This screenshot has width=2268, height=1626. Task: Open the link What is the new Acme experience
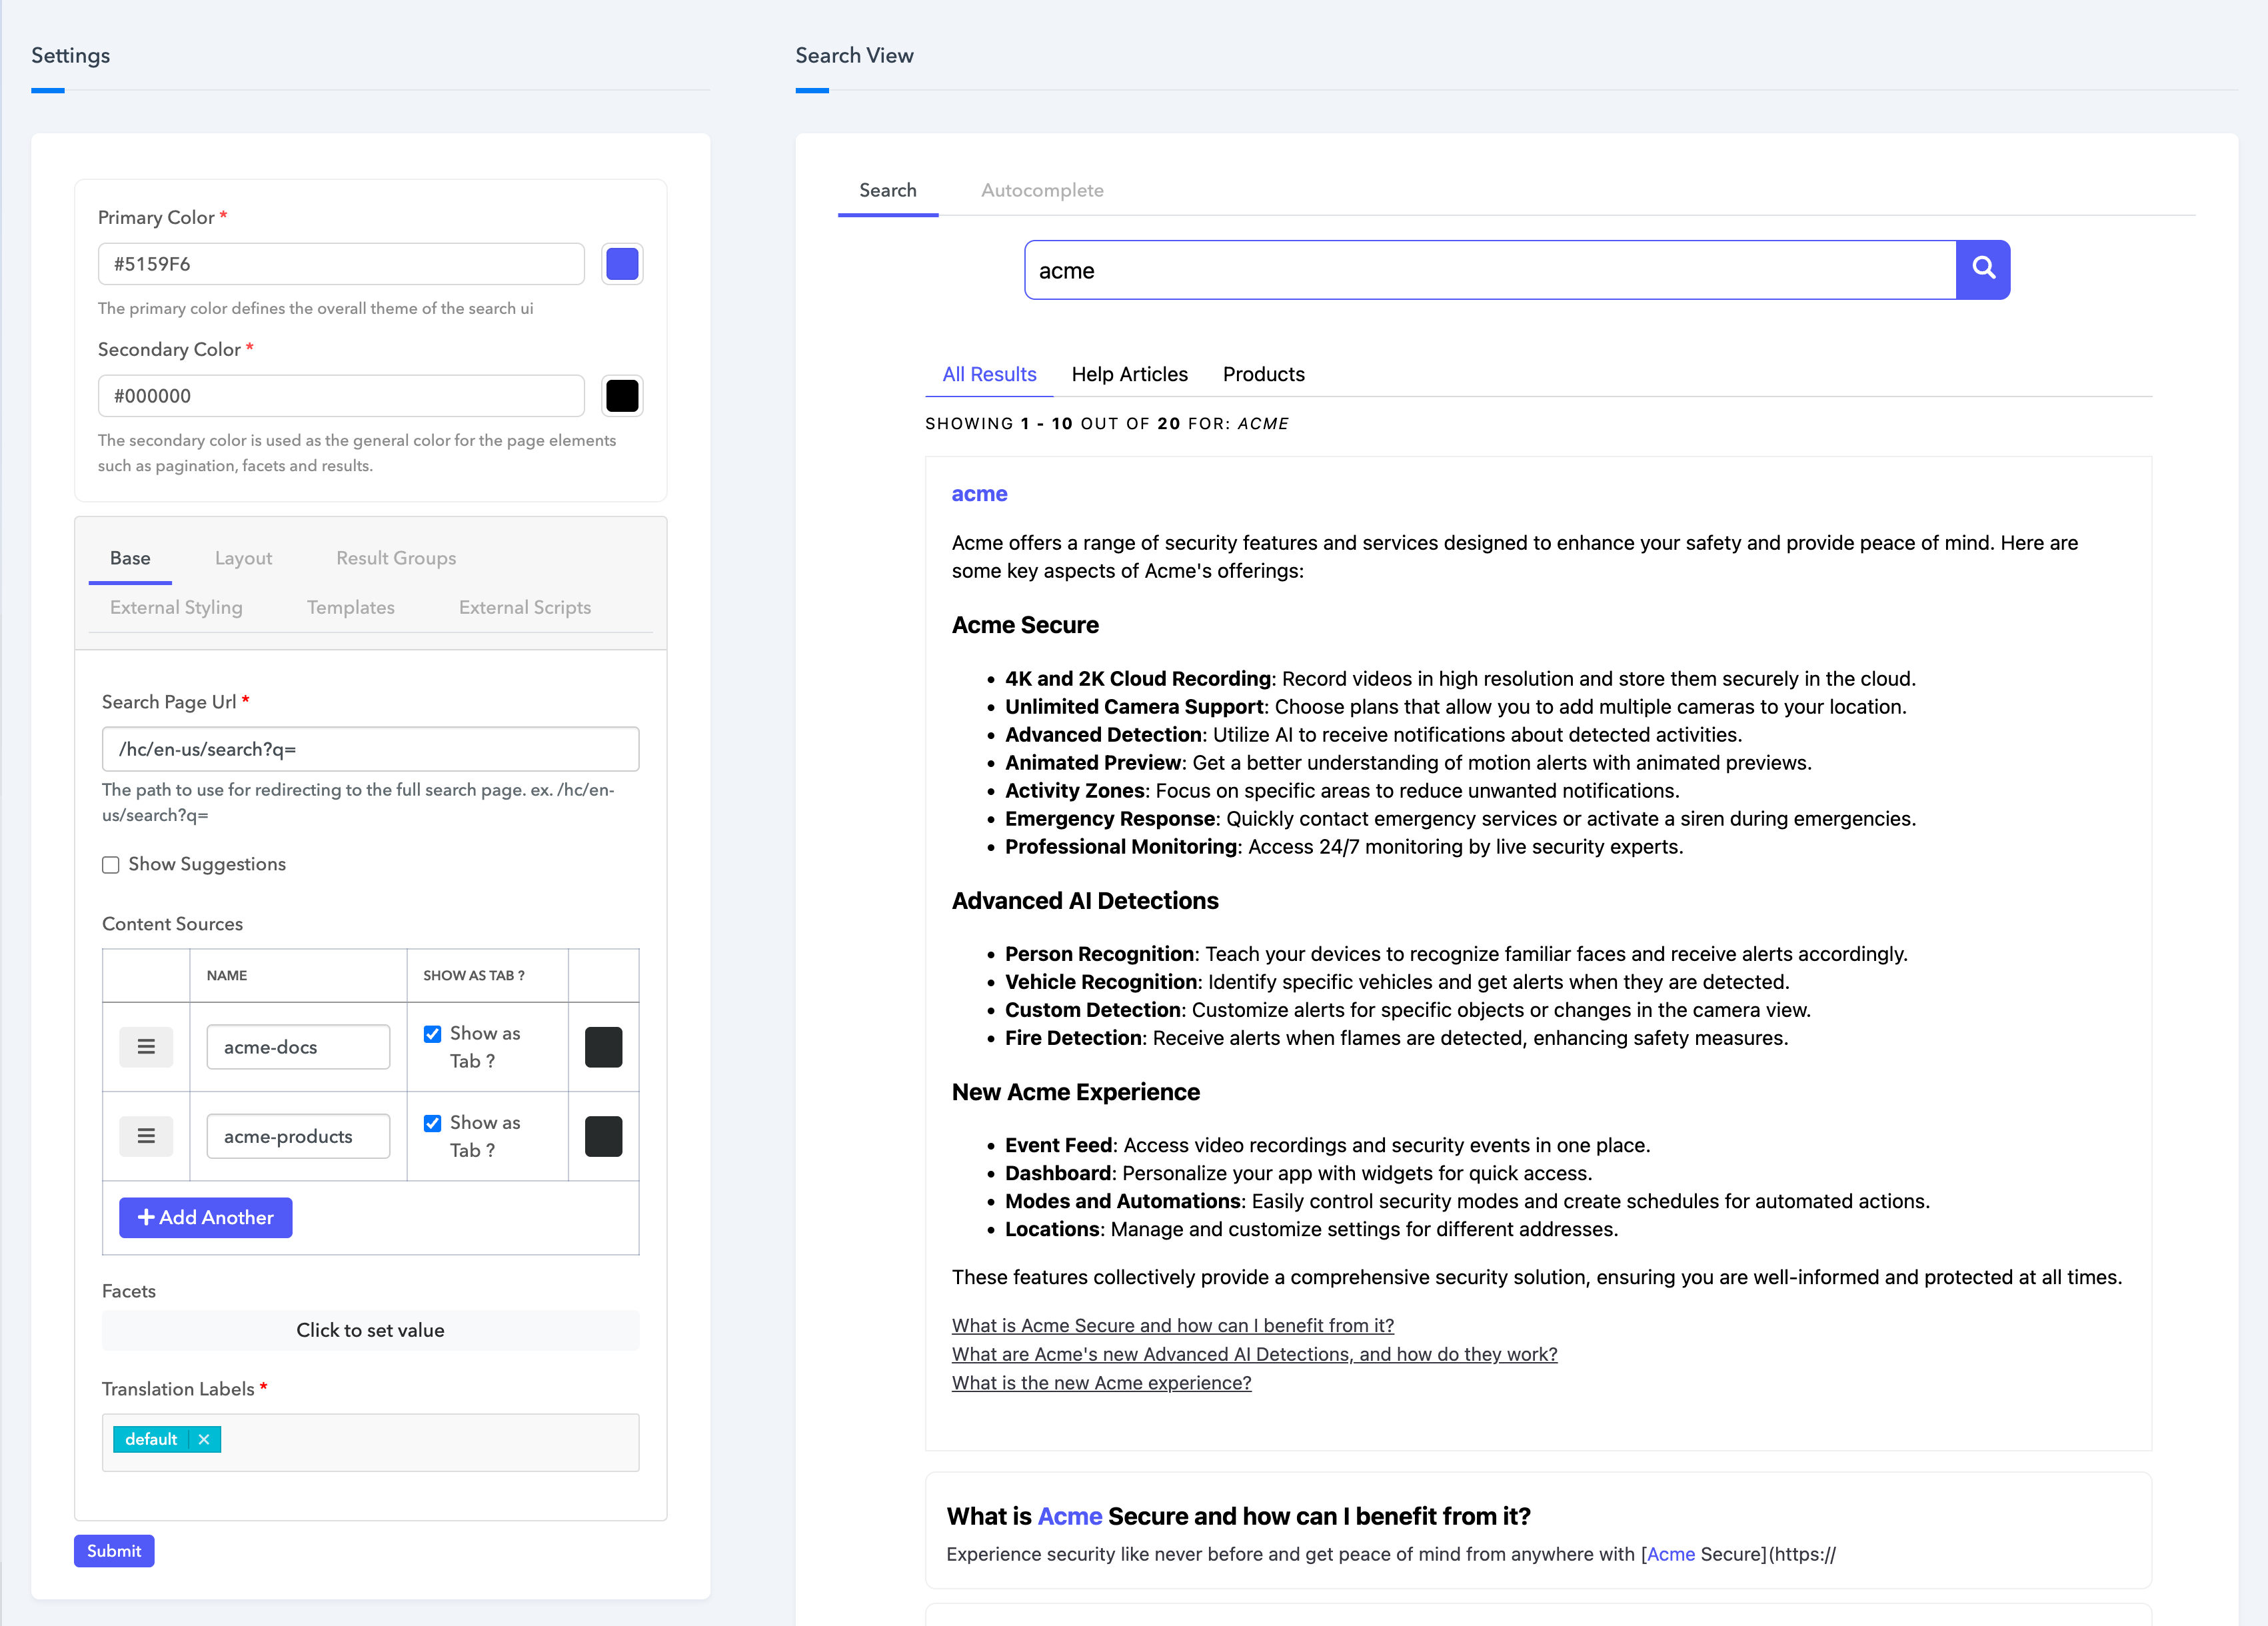point(1101,1383)
